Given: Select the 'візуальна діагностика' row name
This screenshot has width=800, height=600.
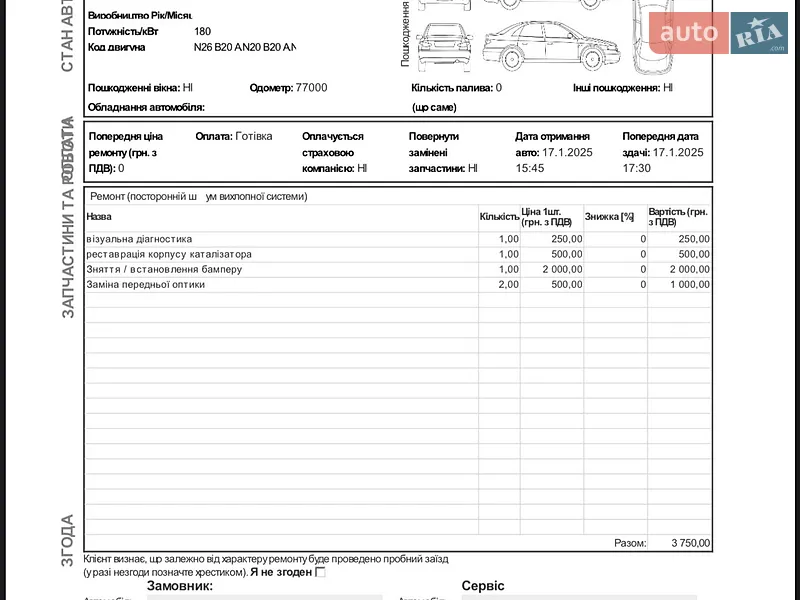Looking at the screenshot, I should click(139, 239).
